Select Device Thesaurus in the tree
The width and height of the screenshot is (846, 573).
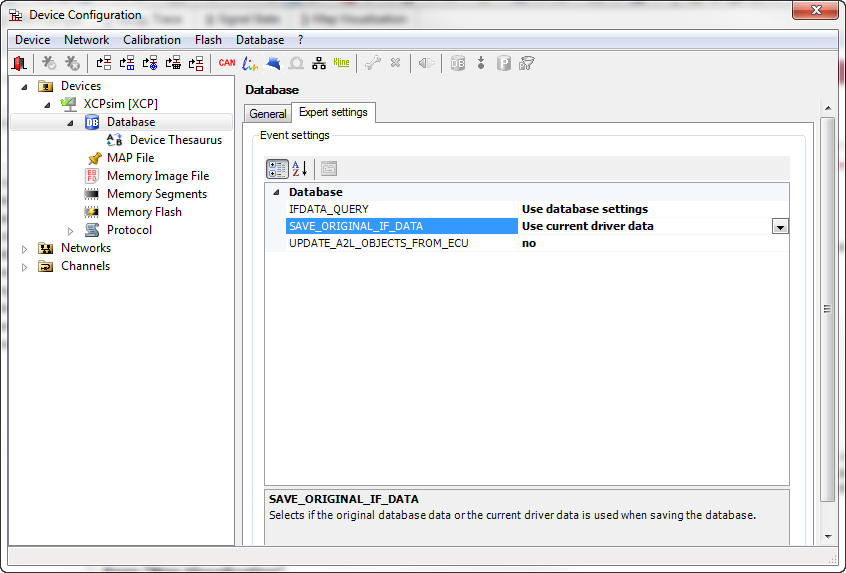pyautogui.click(x=175, y=140)
